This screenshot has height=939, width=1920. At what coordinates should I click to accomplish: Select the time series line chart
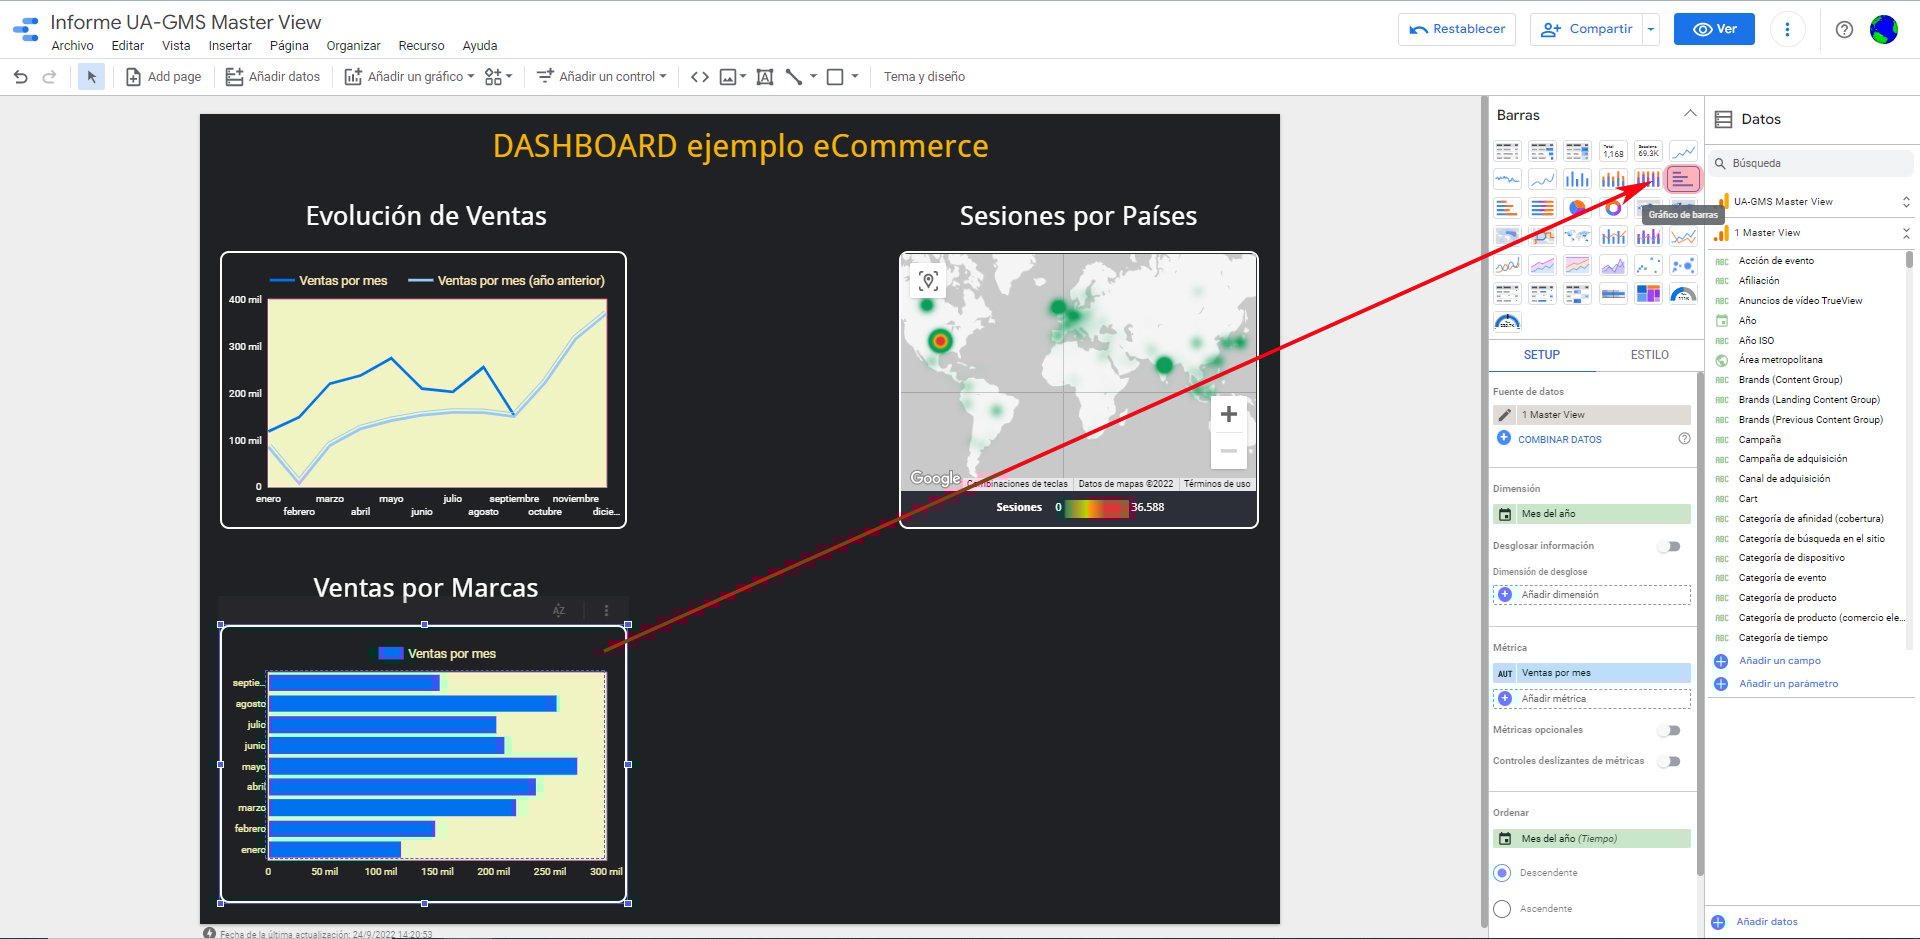click(1683, 151)
